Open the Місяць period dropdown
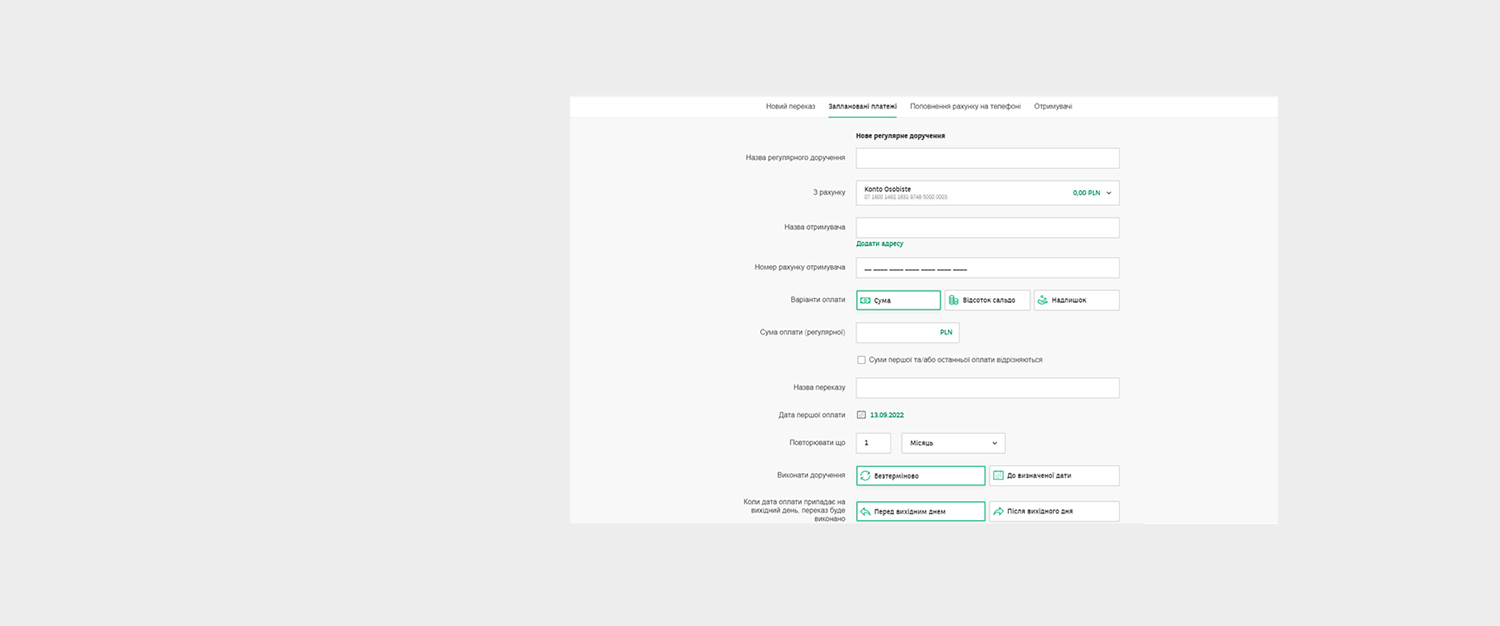The height and width of the screenshot is (626, 1500). tap(952, 443)
